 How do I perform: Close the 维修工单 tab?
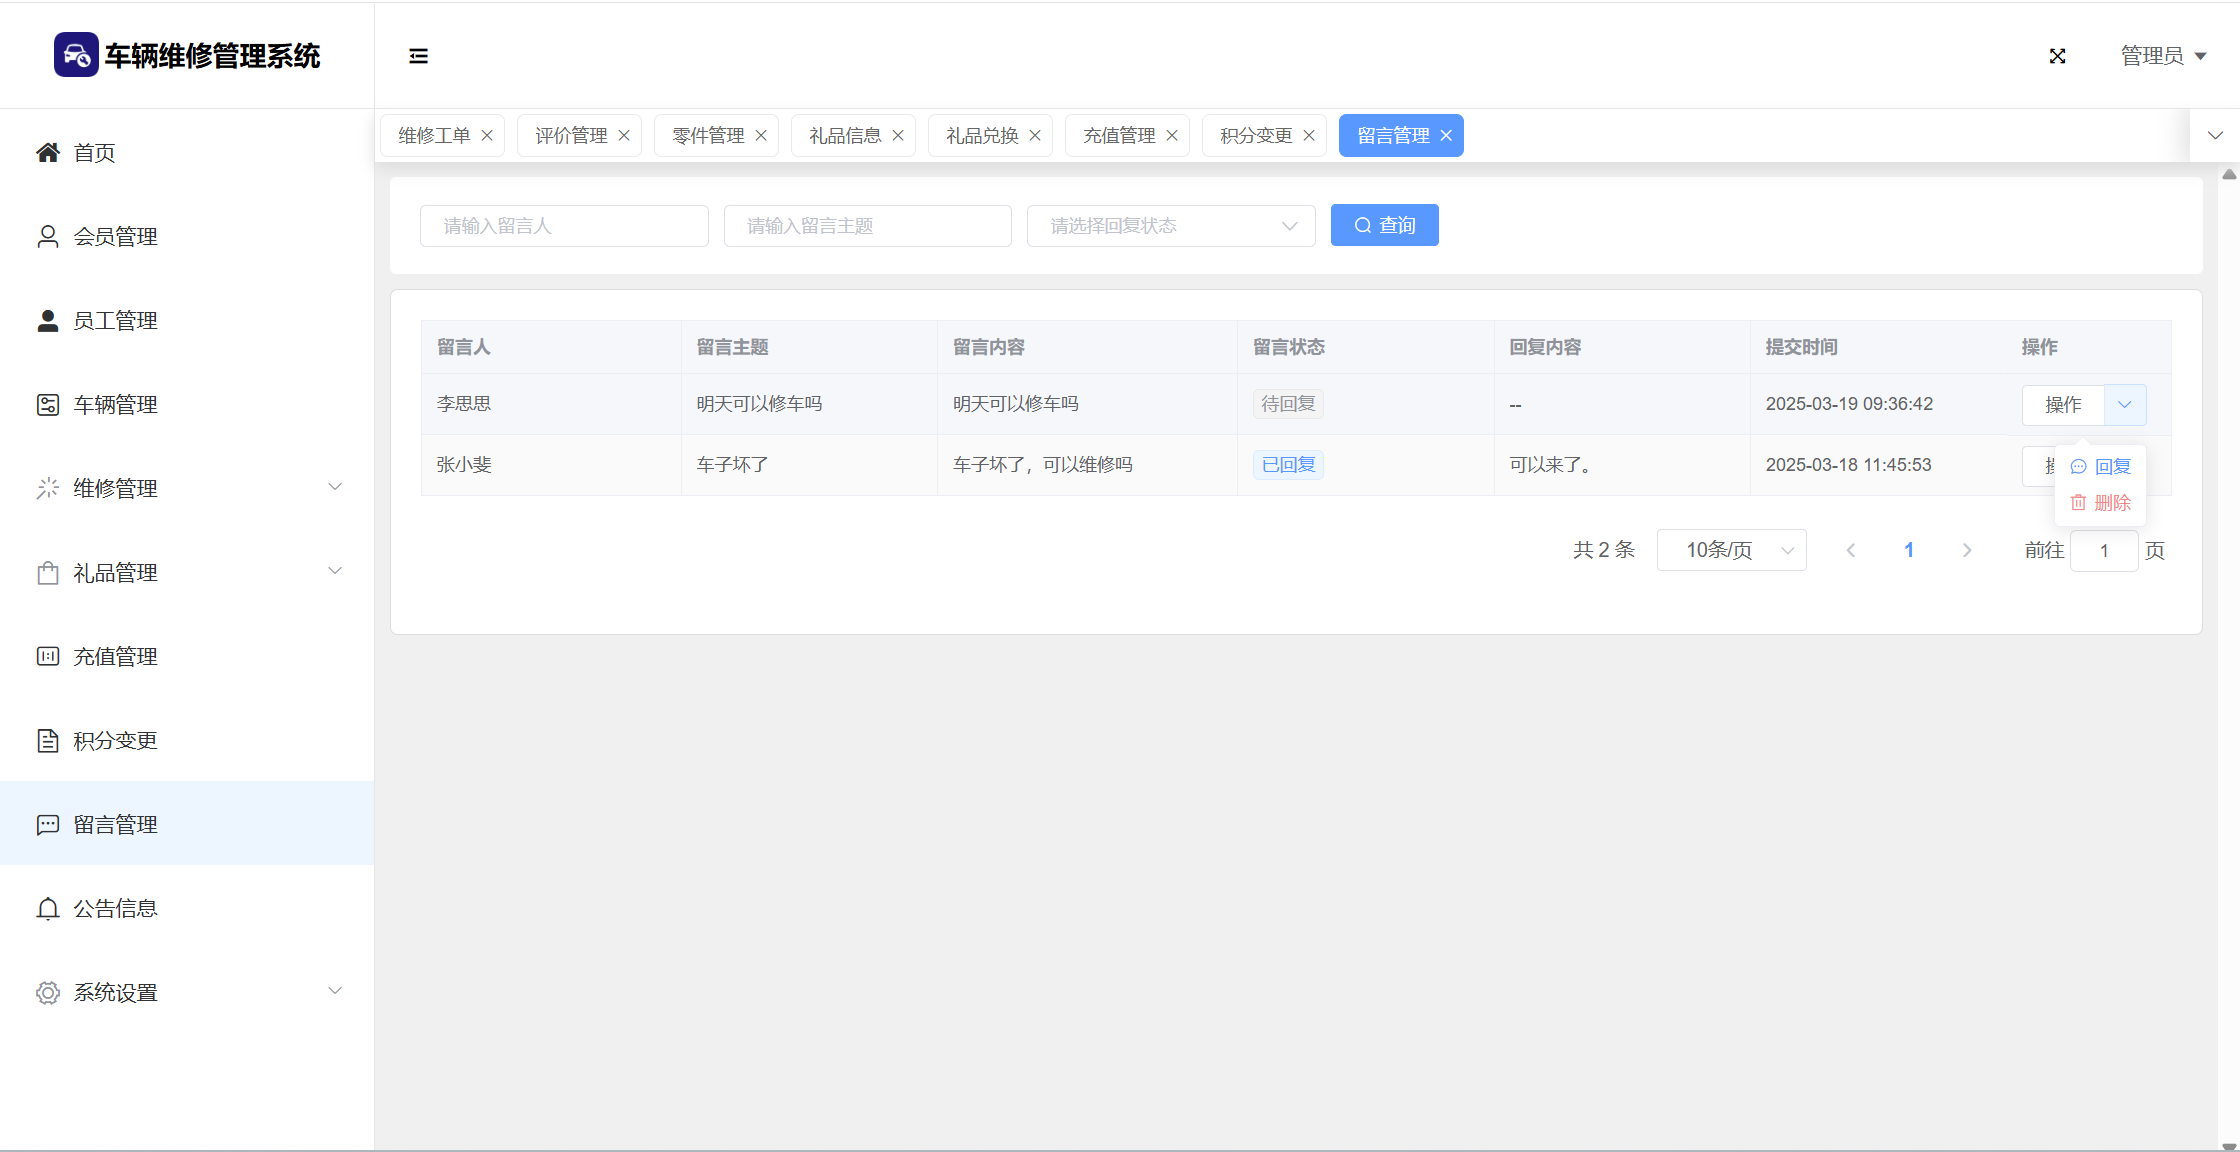(x=487, y=136)
